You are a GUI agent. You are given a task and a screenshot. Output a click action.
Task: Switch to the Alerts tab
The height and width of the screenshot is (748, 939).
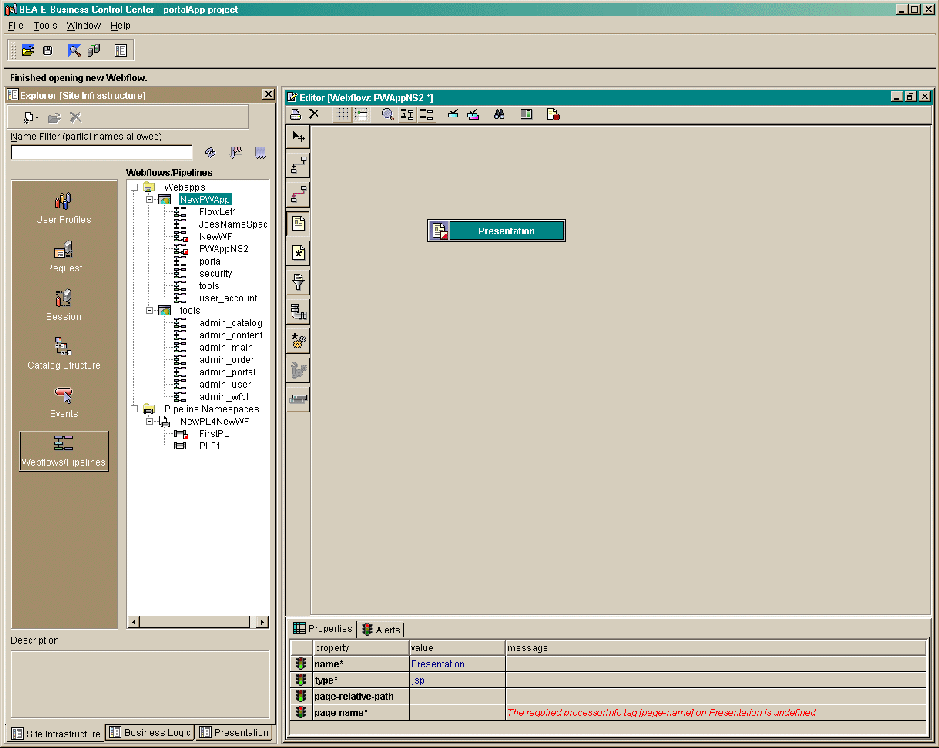coord(381,629)
